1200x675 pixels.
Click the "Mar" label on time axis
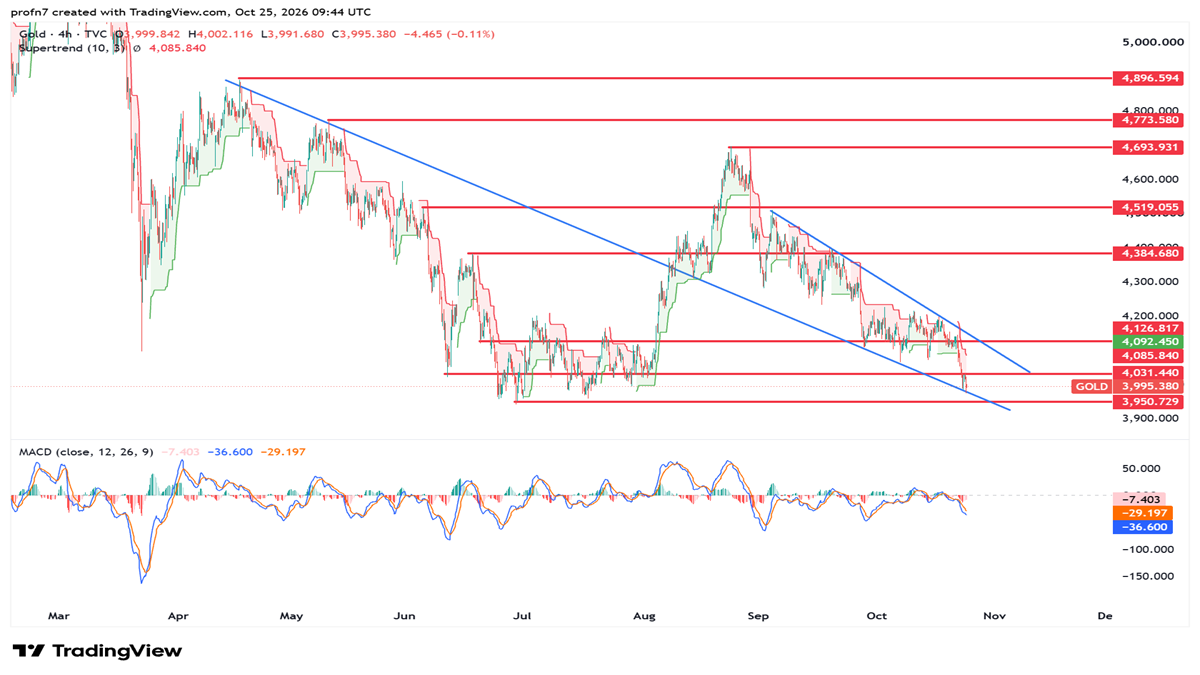(x=59, y=616)
